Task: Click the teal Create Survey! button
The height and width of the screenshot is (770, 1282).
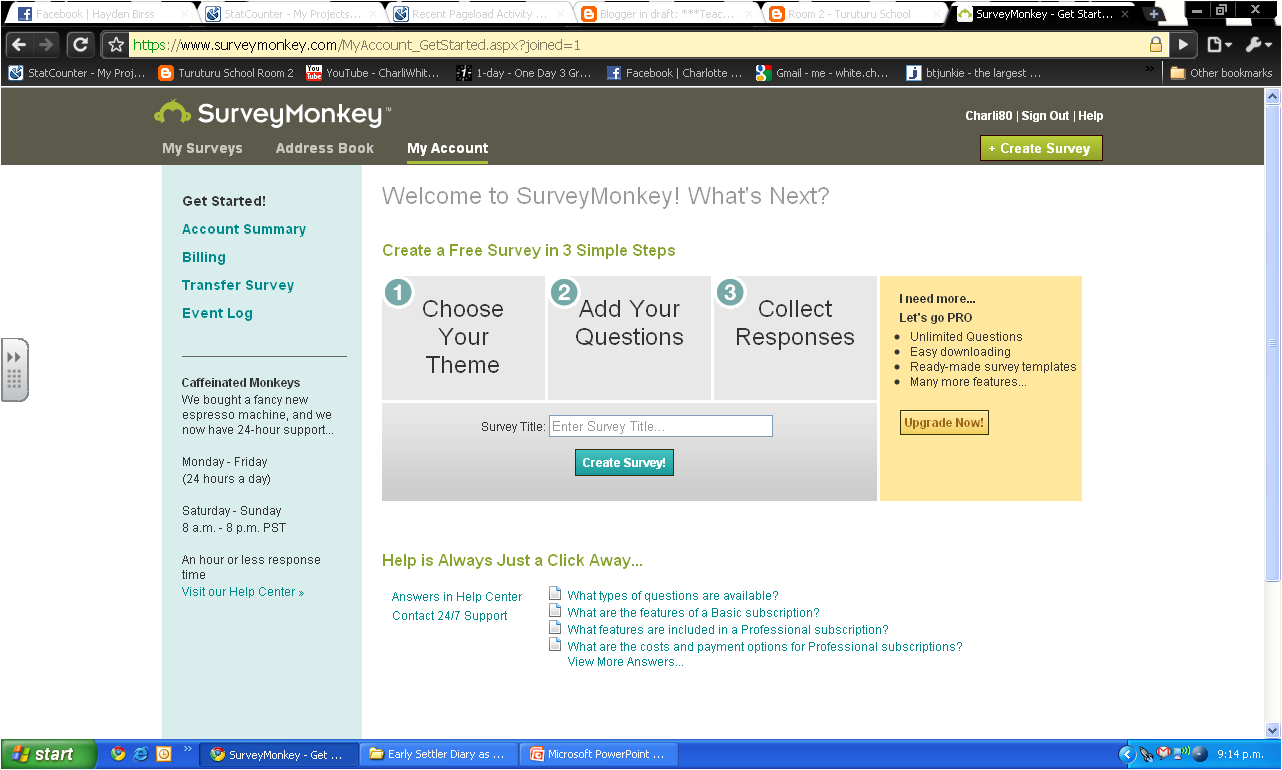Action: tap(624, 462)
